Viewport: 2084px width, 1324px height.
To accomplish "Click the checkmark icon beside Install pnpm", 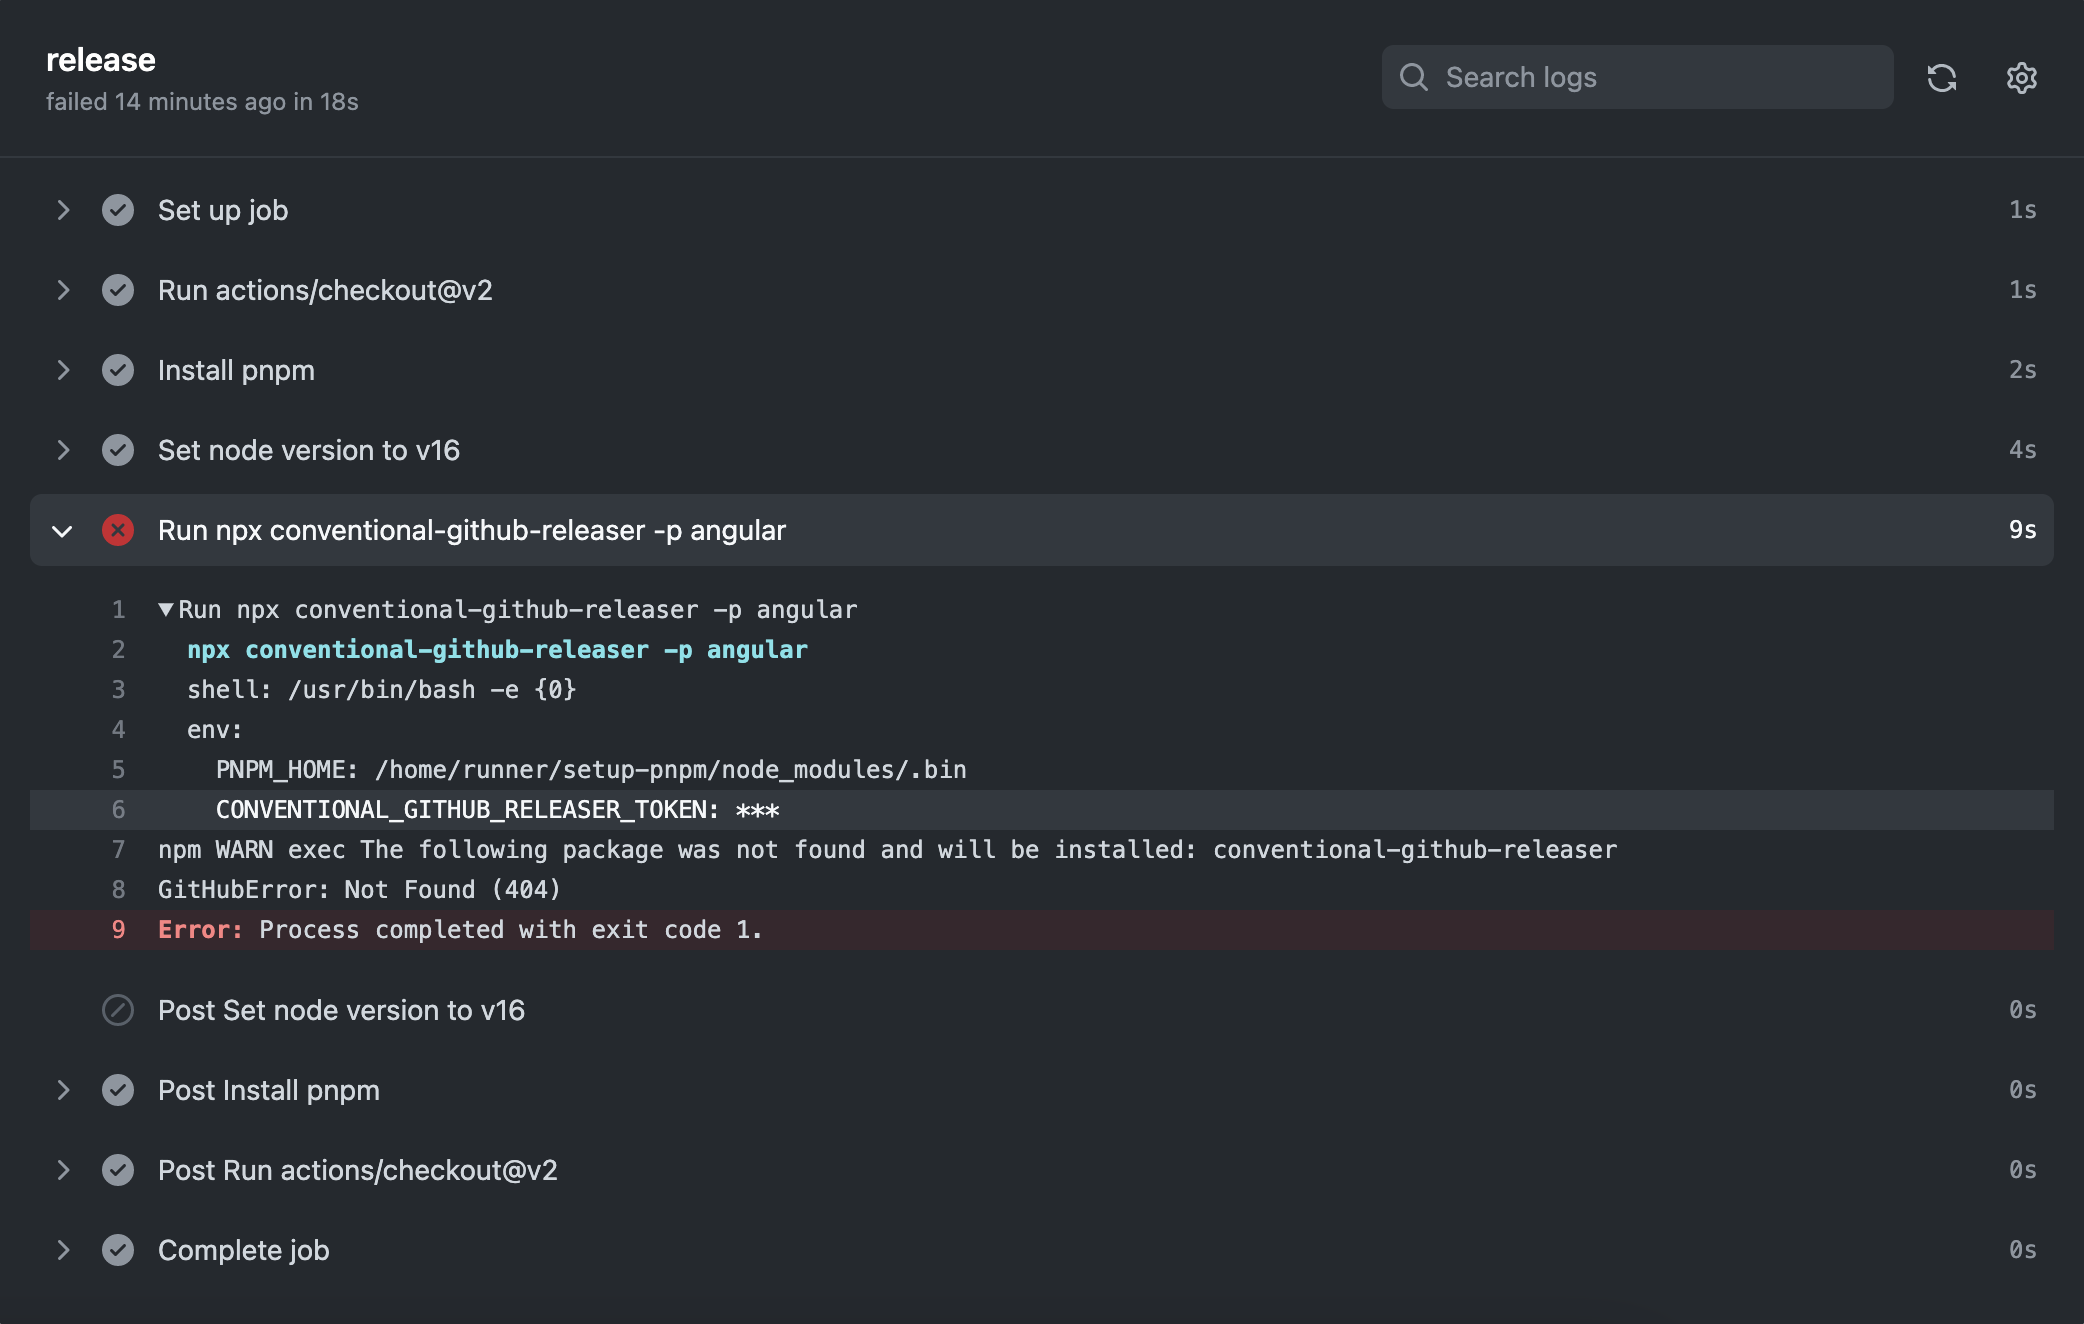I will [x=118, y=370].
